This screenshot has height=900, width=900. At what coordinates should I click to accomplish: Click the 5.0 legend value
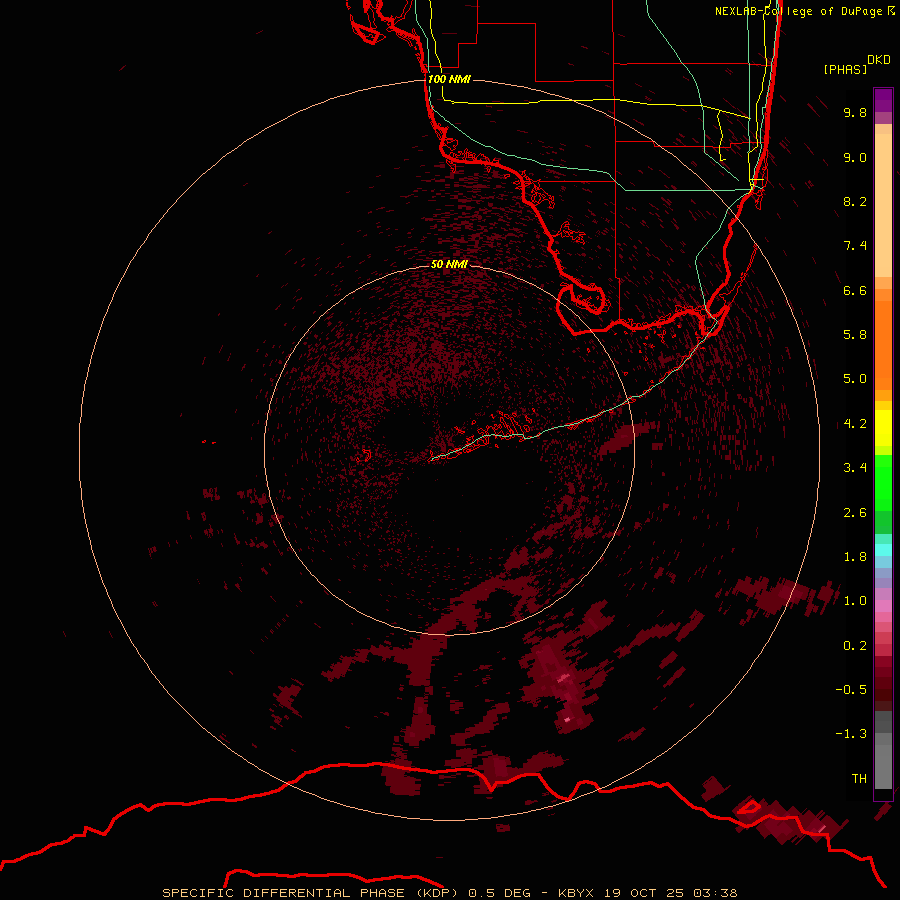(x=855, y=379)
